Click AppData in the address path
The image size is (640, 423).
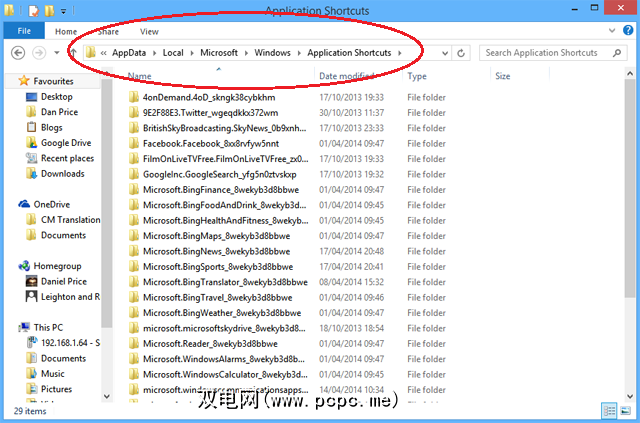[129, 53]
